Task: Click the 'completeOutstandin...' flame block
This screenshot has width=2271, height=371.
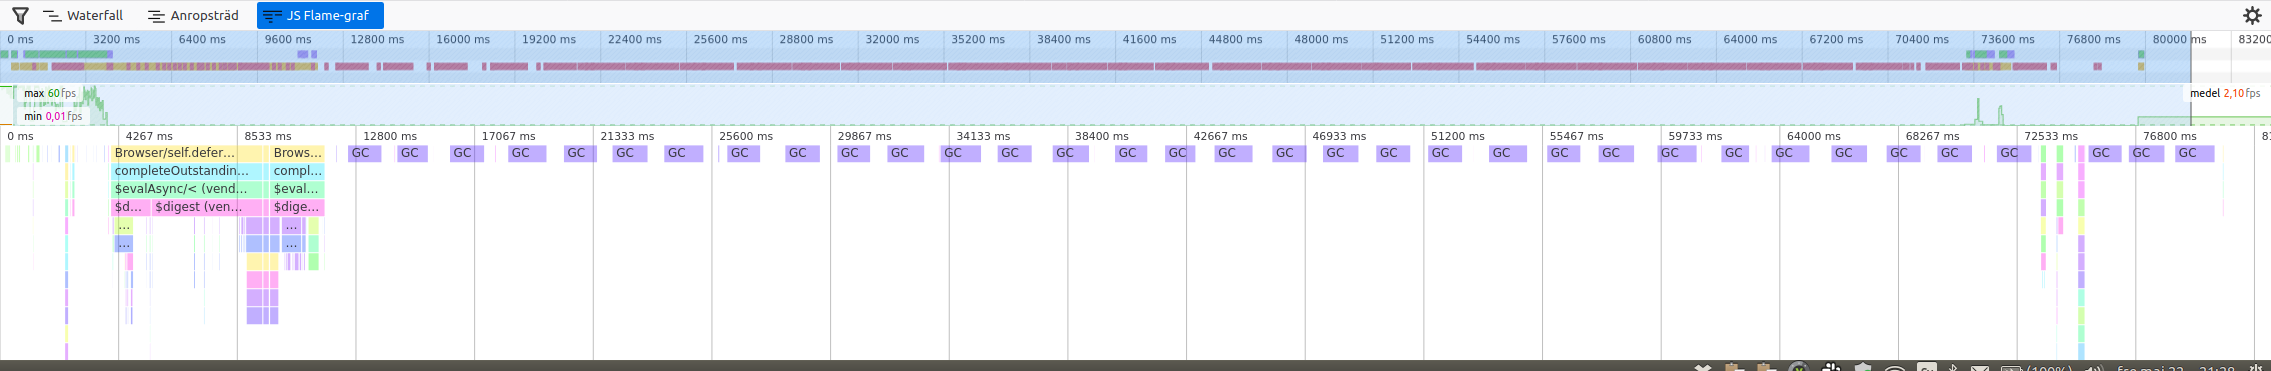Action: 188,171
